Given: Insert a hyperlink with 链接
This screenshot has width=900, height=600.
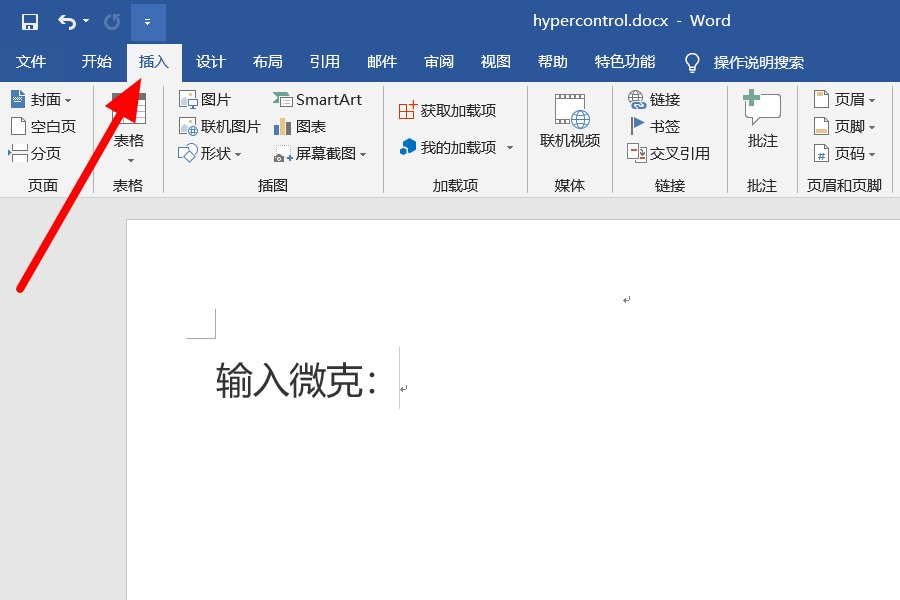Looking at the screenshot, I should 653,99.
